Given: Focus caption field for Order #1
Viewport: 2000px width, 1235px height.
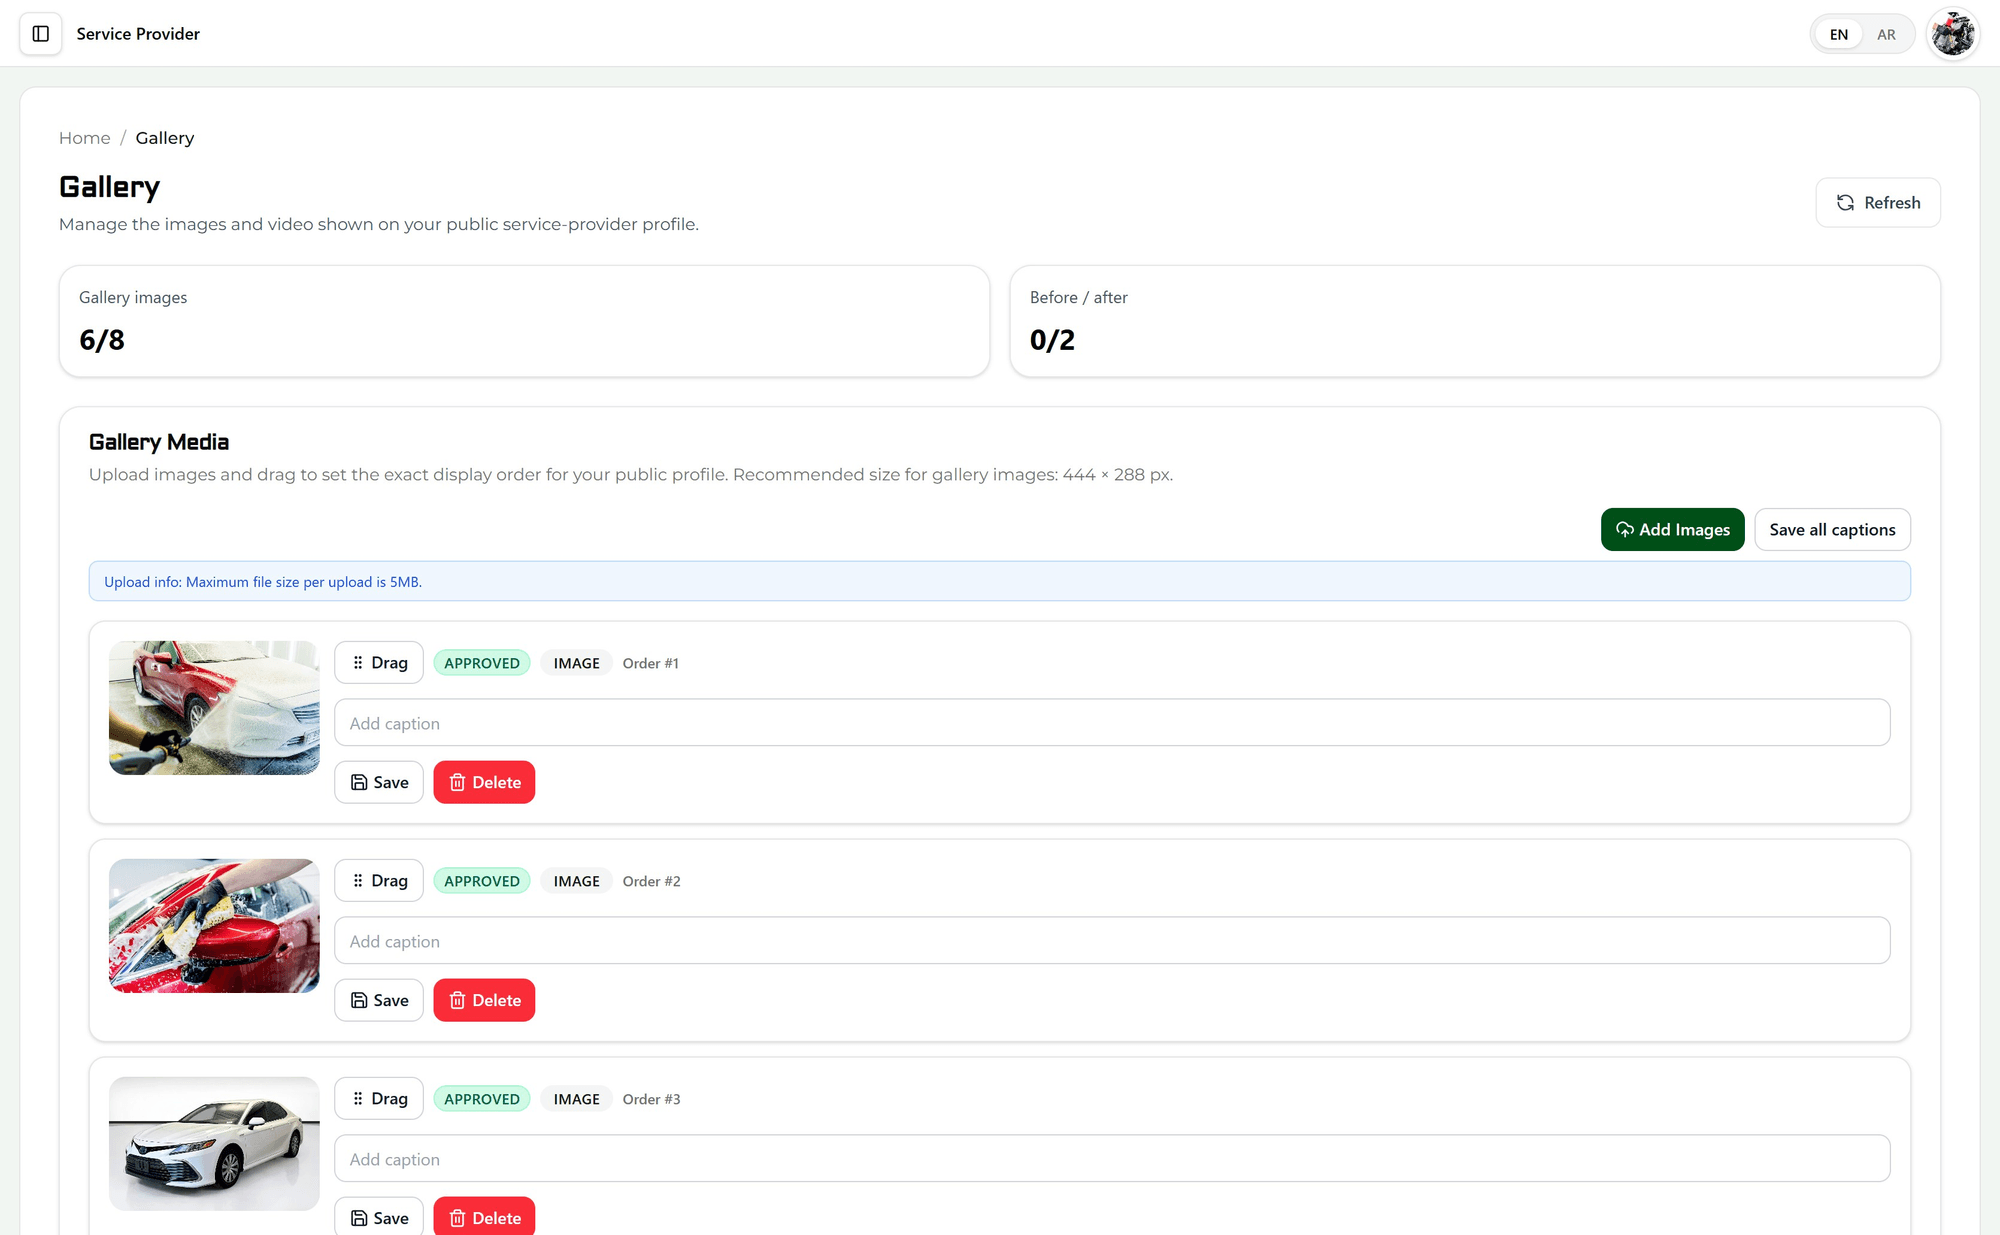Looking at the screenshot, I should pyautogui.click(x=1112, y=723).
